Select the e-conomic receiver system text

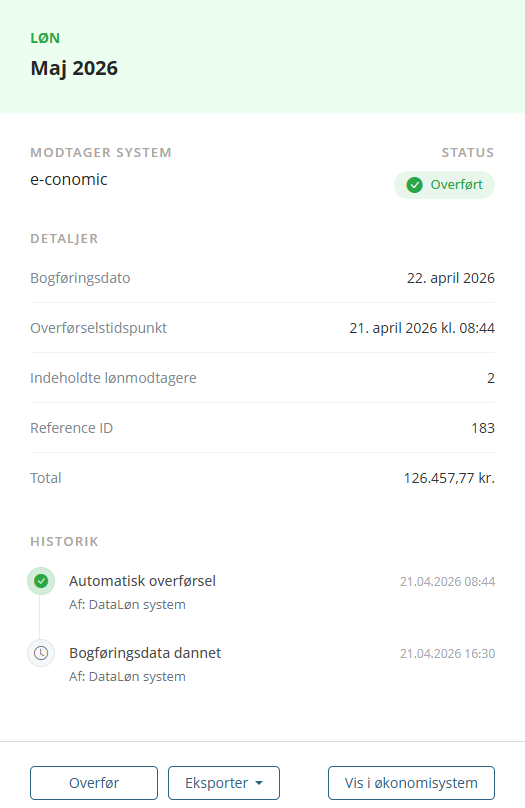pos(69,179)
